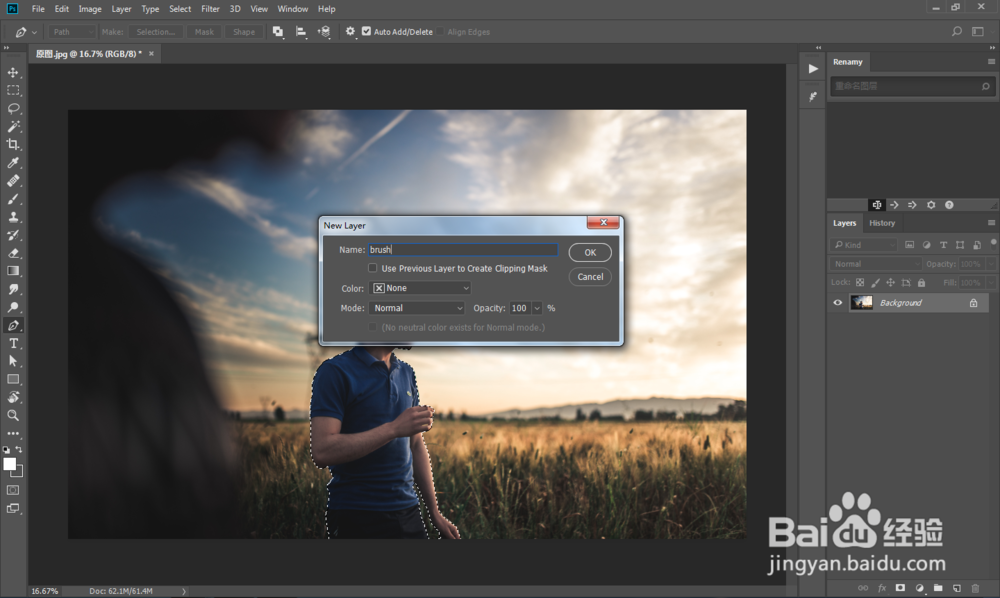Open path arrangement options
Viewport: 1000px width, 598px height.
(324, 32)
